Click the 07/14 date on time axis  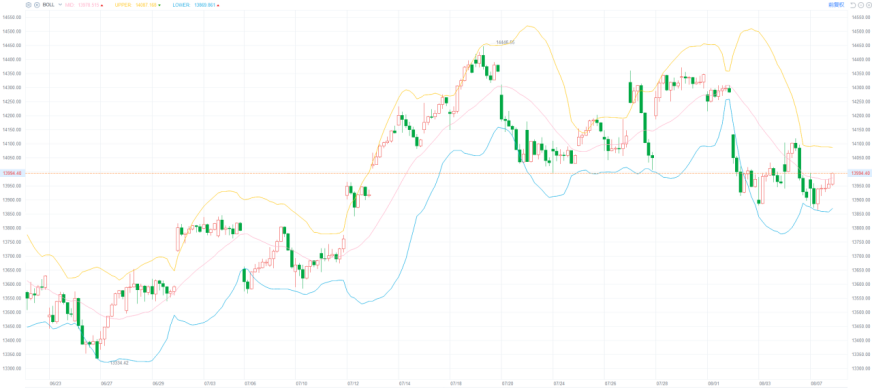(x=405, y=384)
